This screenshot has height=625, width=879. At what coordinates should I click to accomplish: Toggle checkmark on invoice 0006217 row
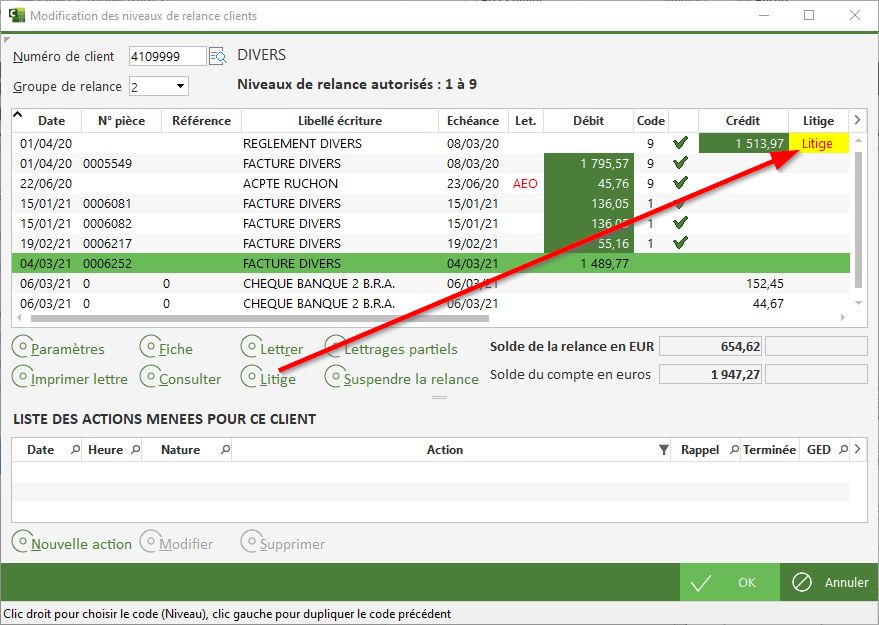tap(681, 243)
